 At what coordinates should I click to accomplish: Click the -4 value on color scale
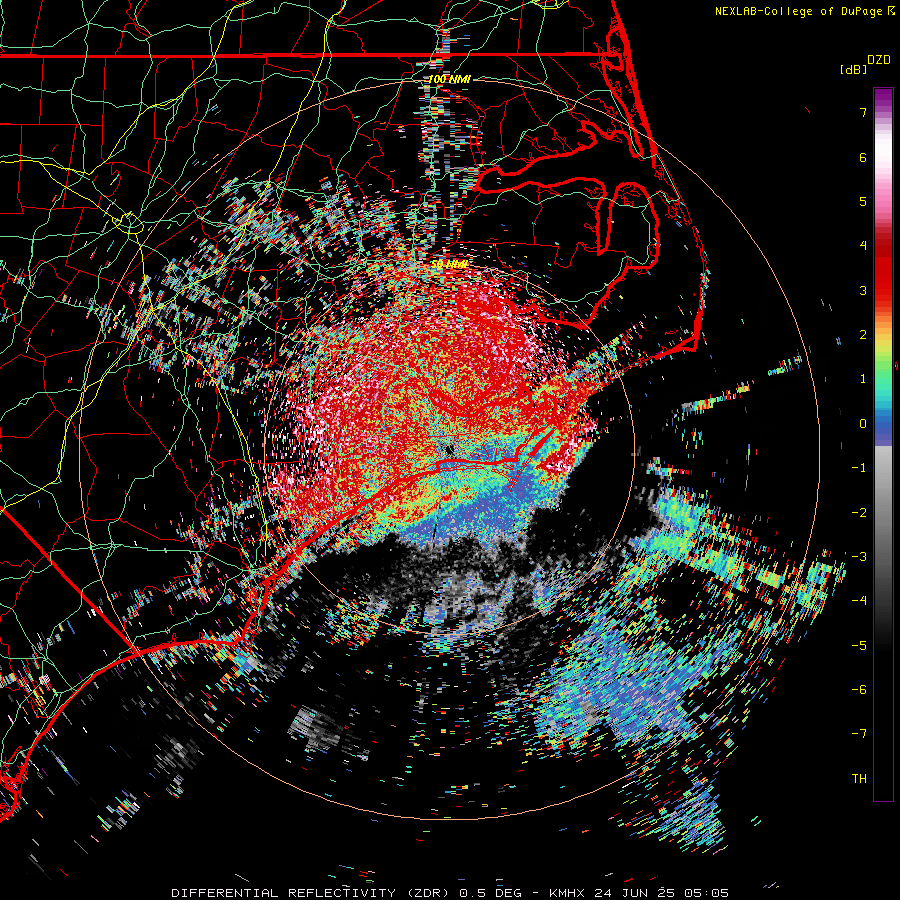[859, 601]
